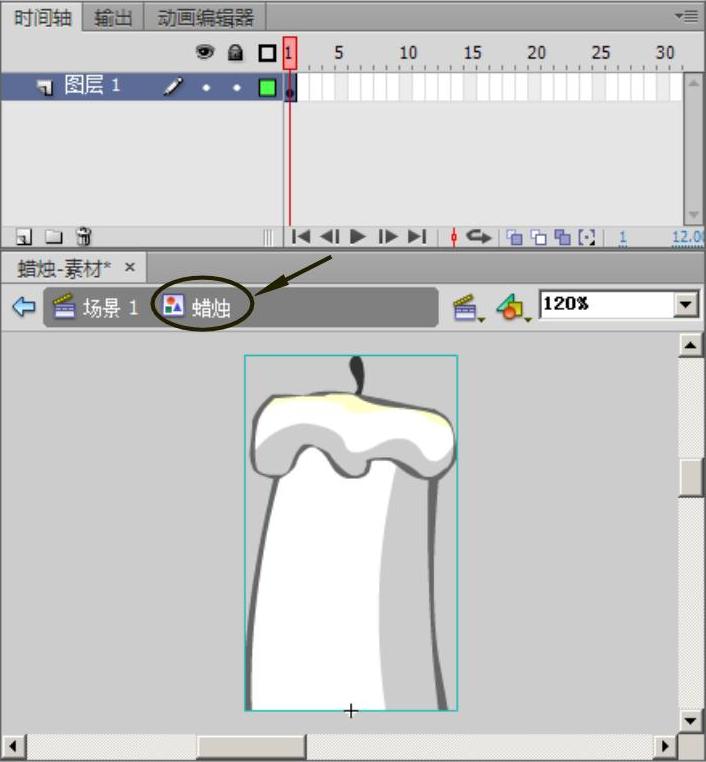Image resolution: width=706 pixels, height=762 pixels.
Task: Click the New Folder icon in timeline
Action: (x=54, y=237)
